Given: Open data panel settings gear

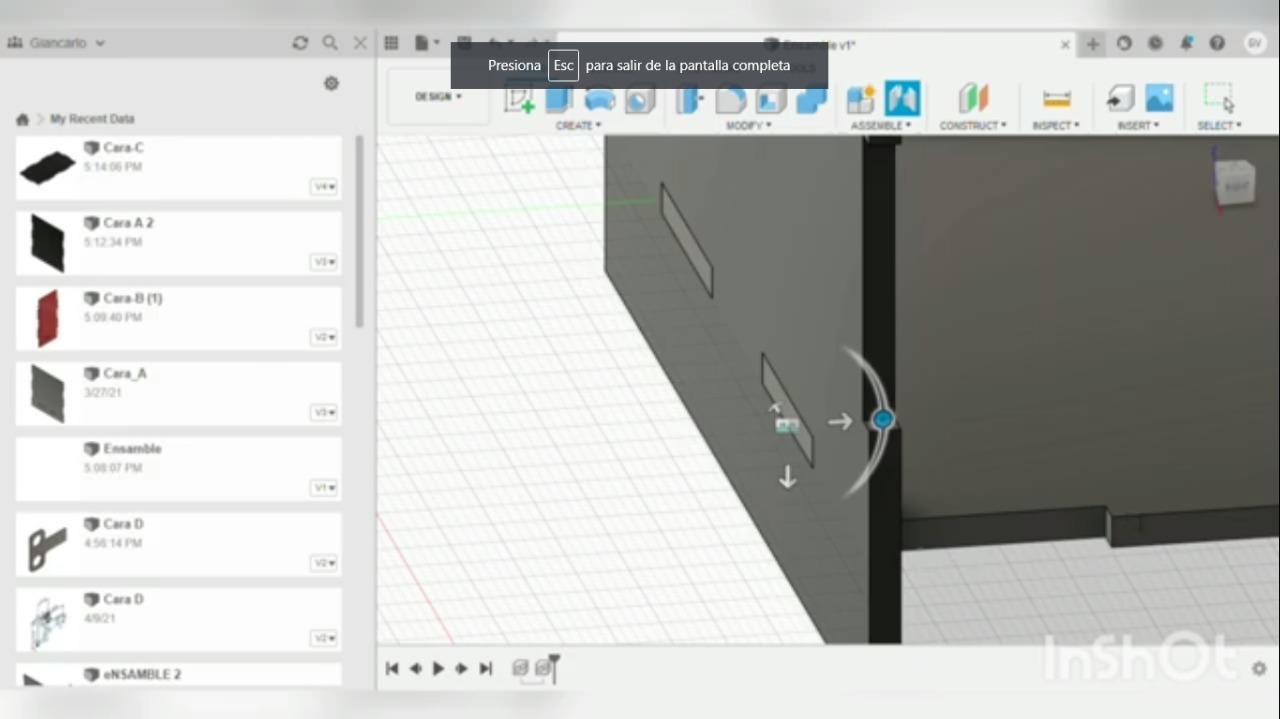Looking at the screenshot, I should click(332, 84).
